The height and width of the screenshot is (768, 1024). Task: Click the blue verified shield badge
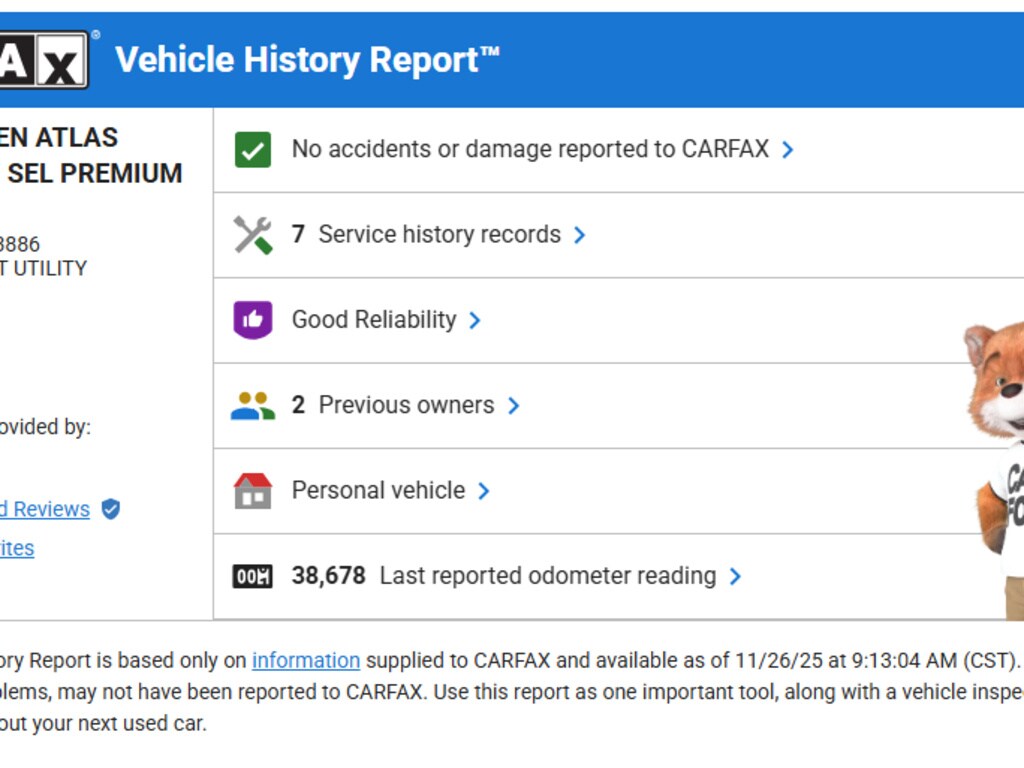tap(111, 509)
